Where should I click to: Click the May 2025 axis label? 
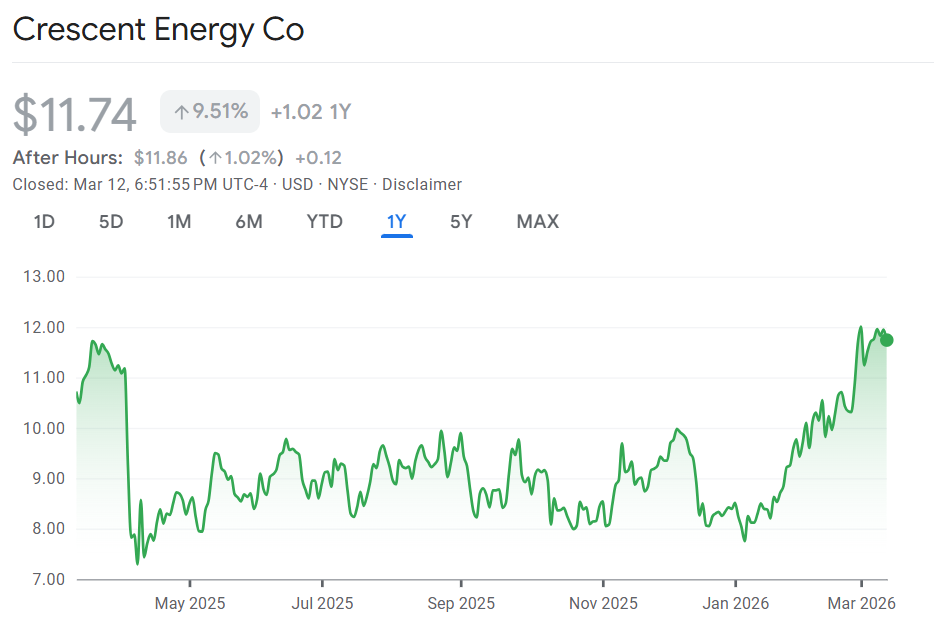(189, 603)
